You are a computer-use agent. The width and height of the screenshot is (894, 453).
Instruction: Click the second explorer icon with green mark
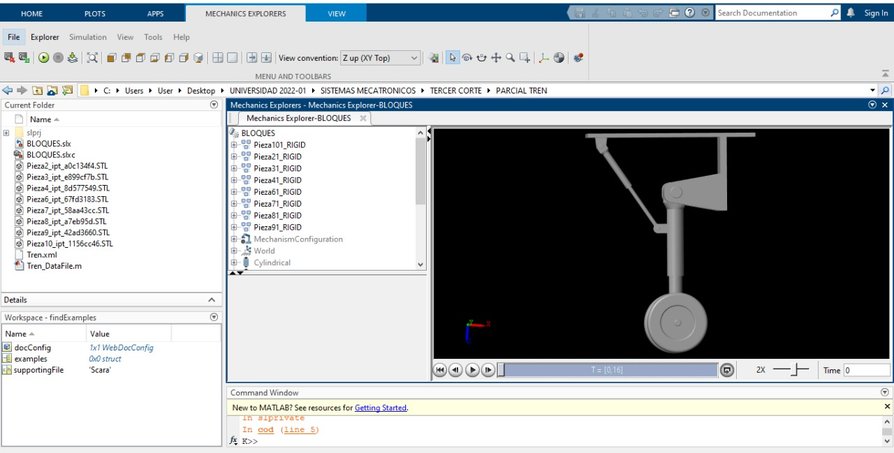tap(24, 58)
